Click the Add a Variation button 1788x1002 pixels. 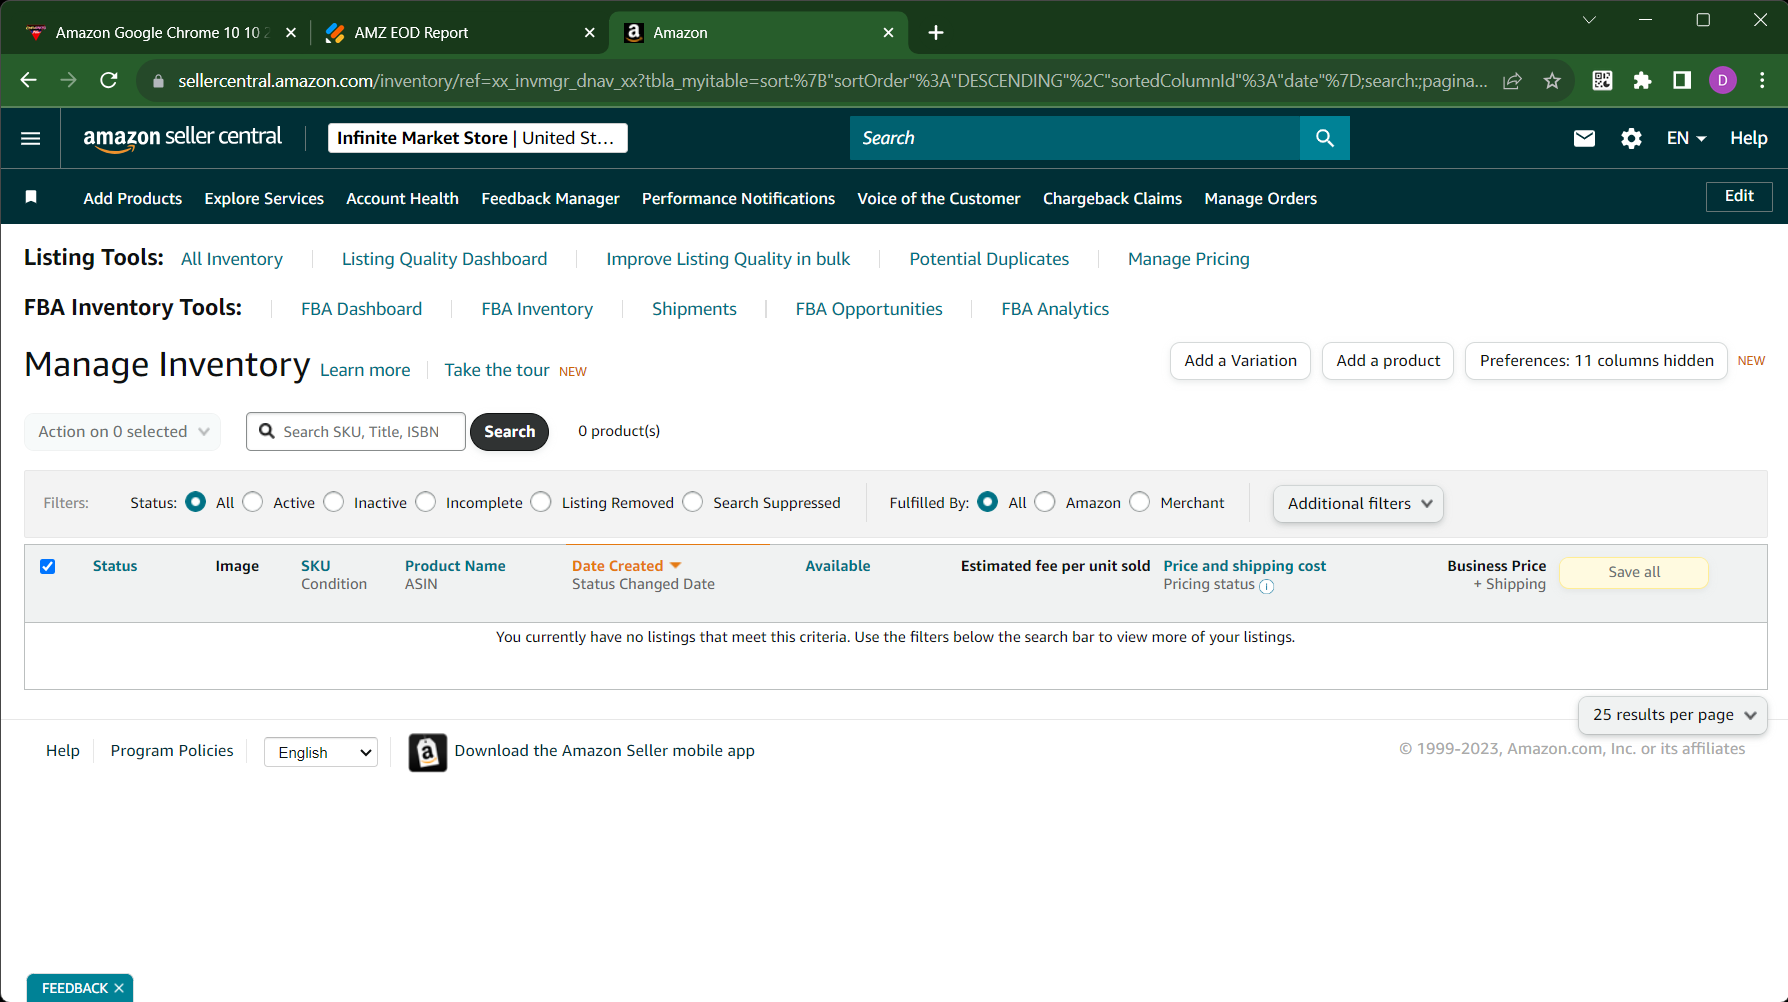tap(1240, 361)
